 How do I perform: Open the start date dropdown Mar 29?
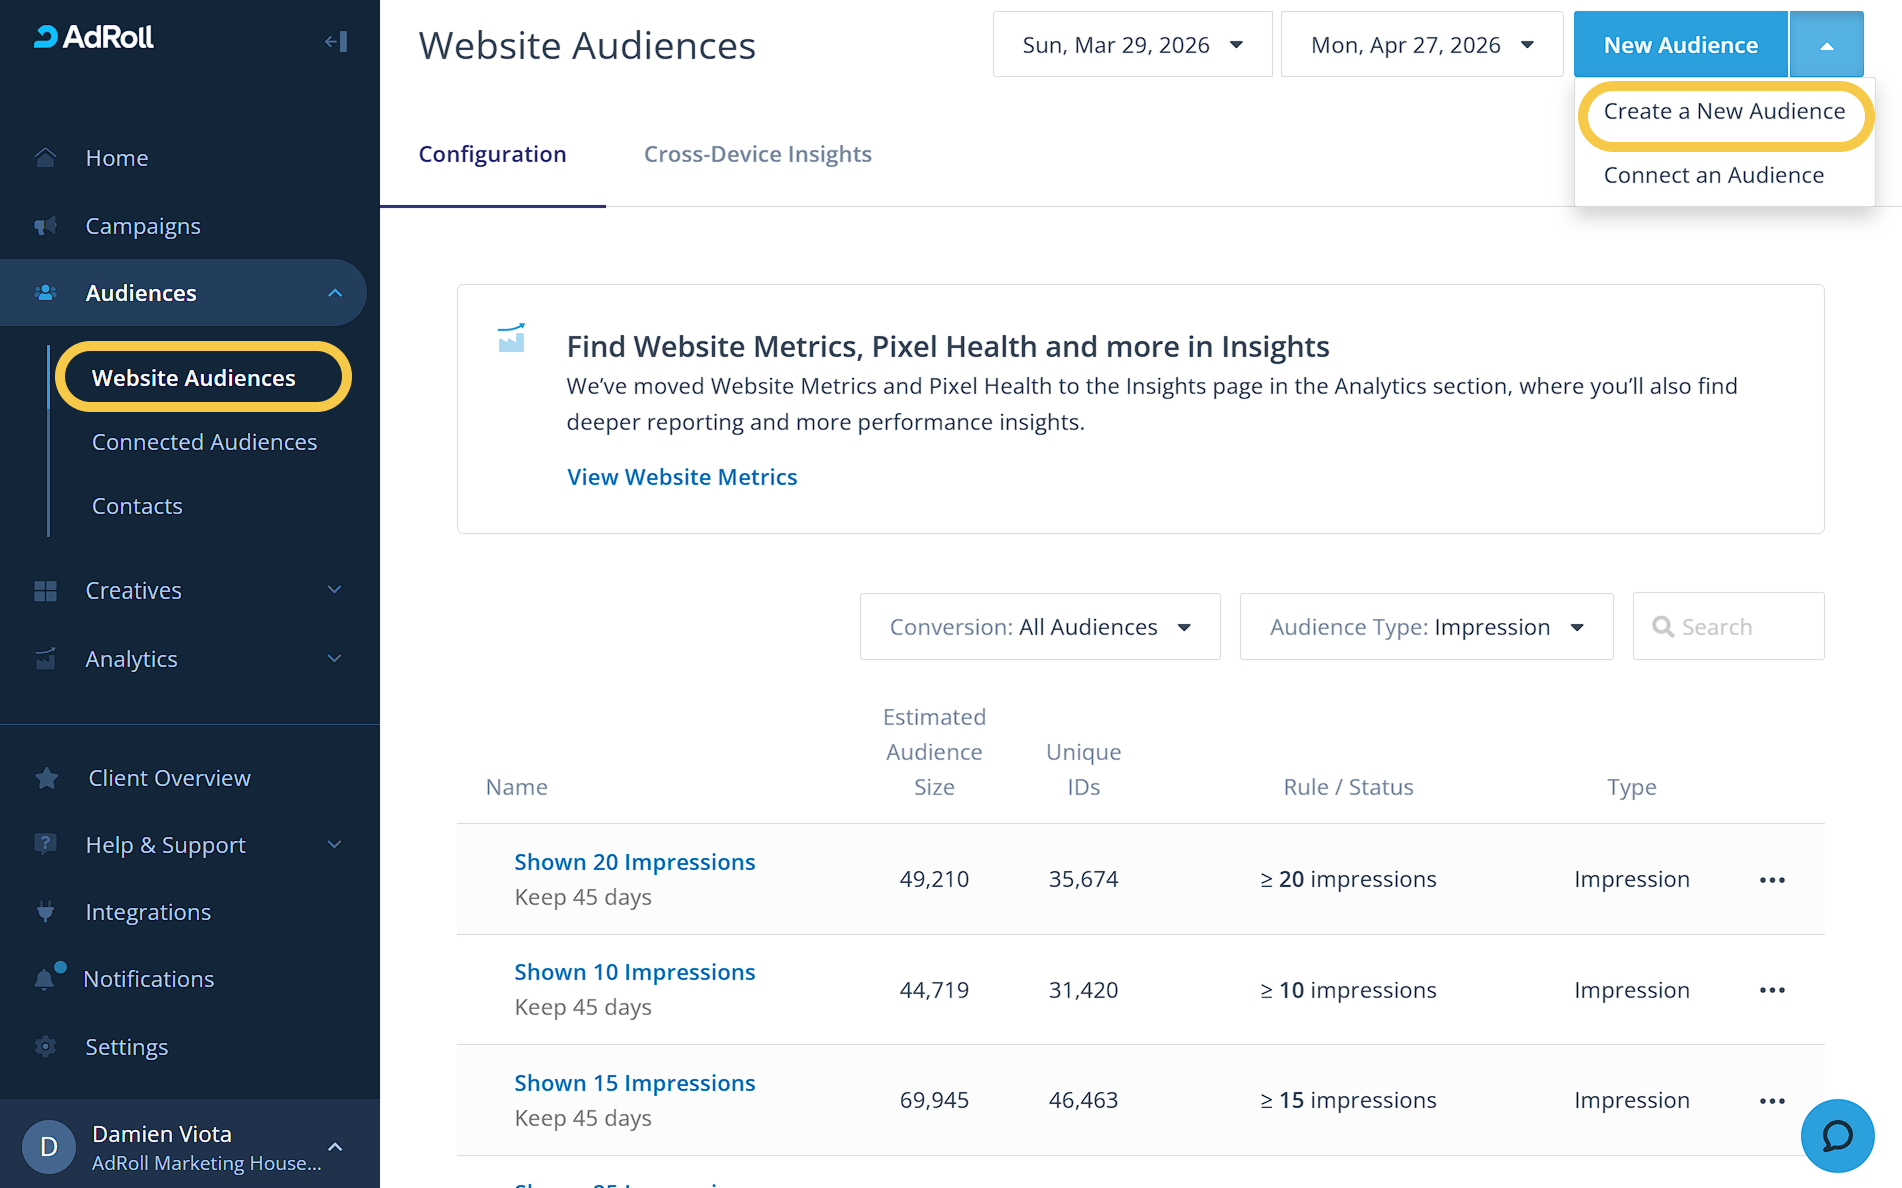(x=1131, y=45)
